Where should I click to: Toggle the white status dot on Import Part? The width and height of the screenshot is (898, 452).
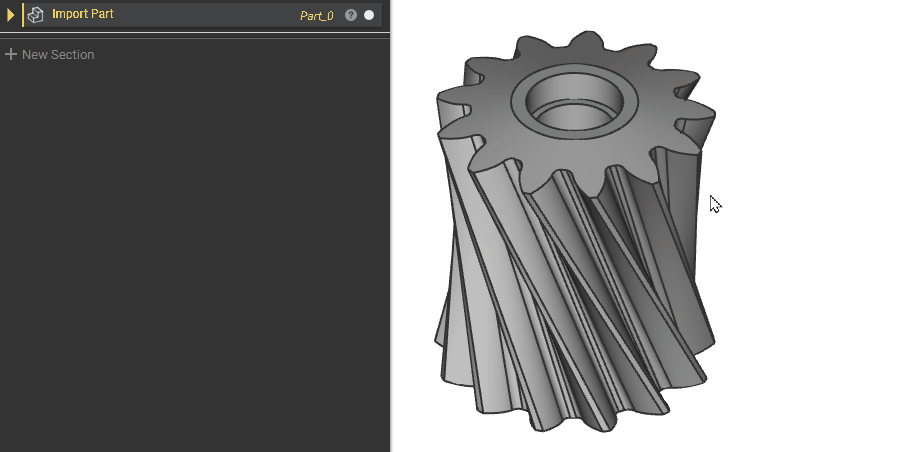369,15
